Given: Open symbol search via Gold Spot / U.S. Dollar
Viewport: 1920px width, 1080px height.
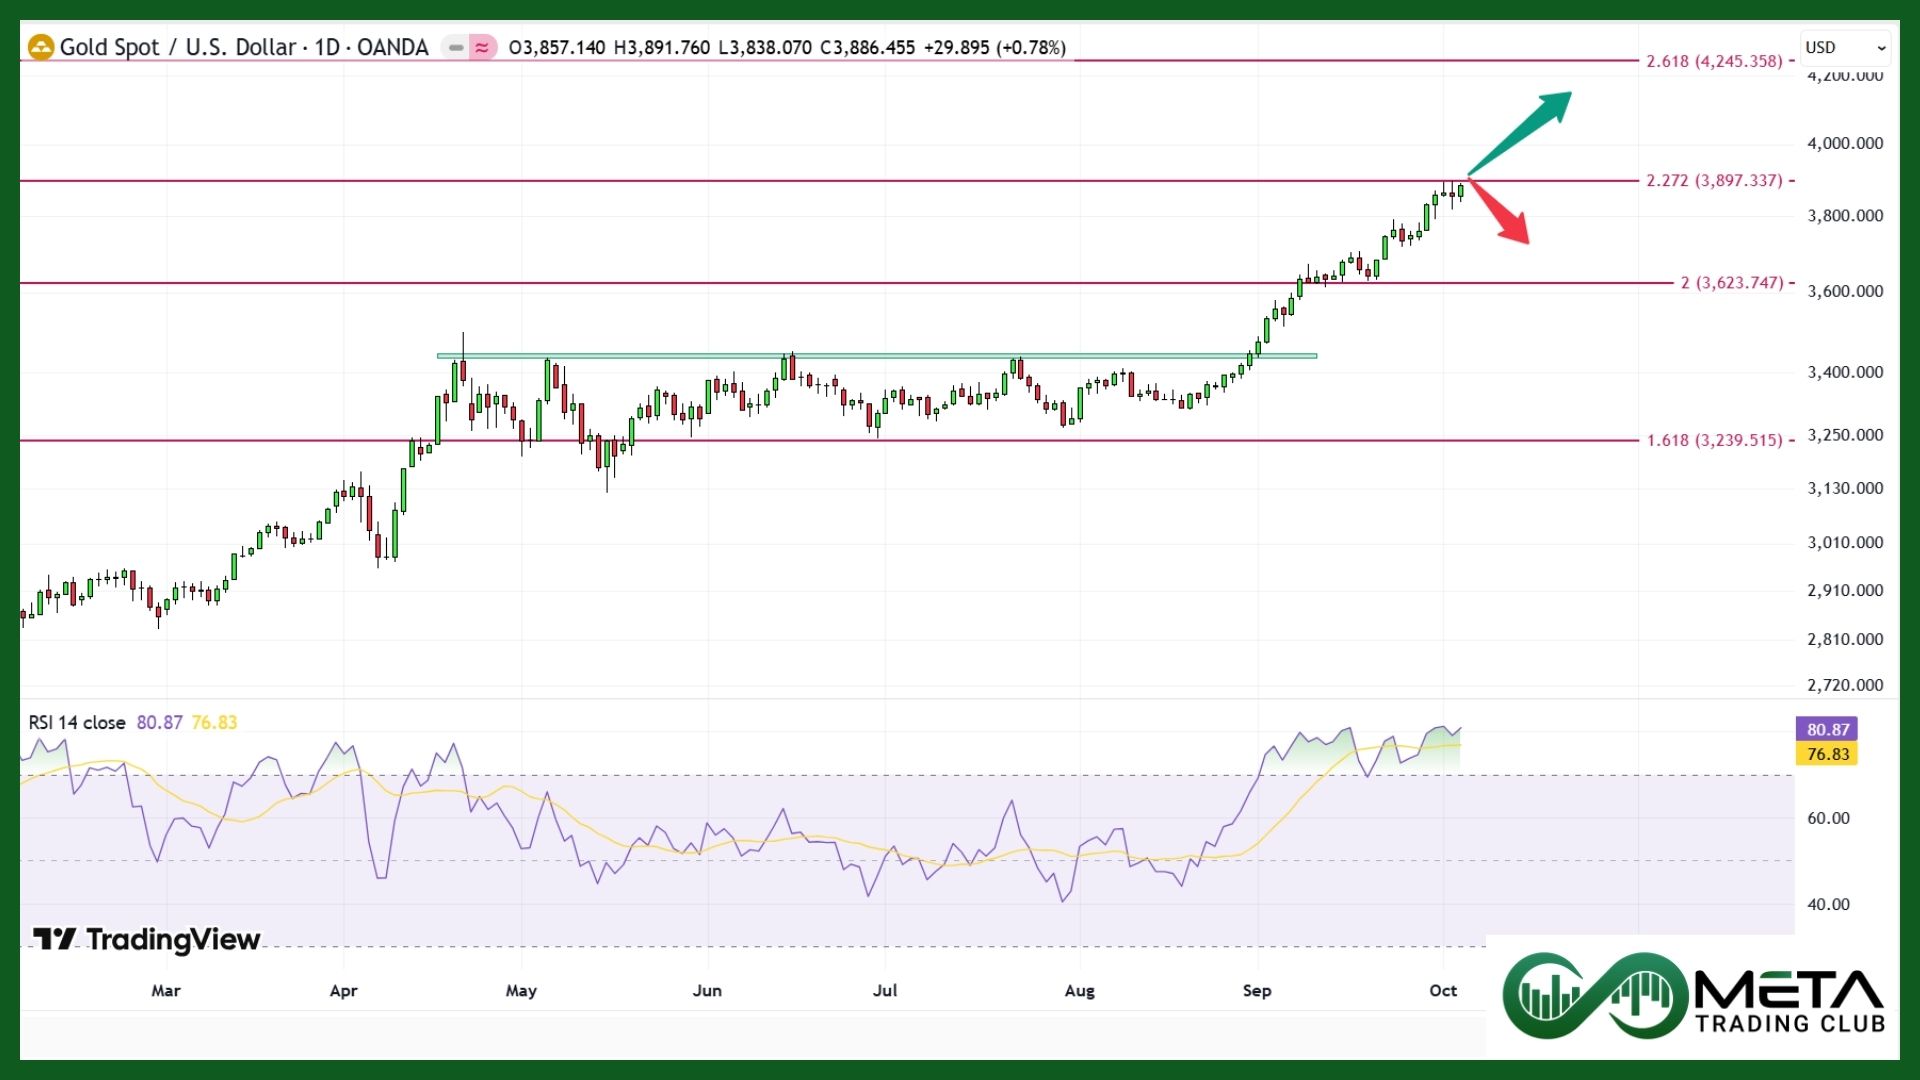Looking at the screenshot, I should coord(180,47).
